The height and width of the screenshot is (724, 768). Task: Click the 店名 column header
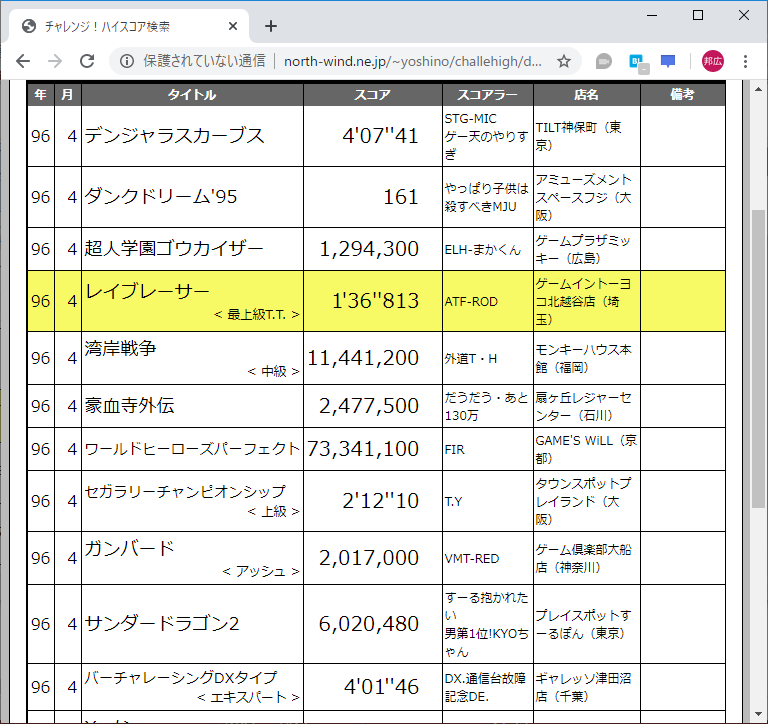coord(586,95)
